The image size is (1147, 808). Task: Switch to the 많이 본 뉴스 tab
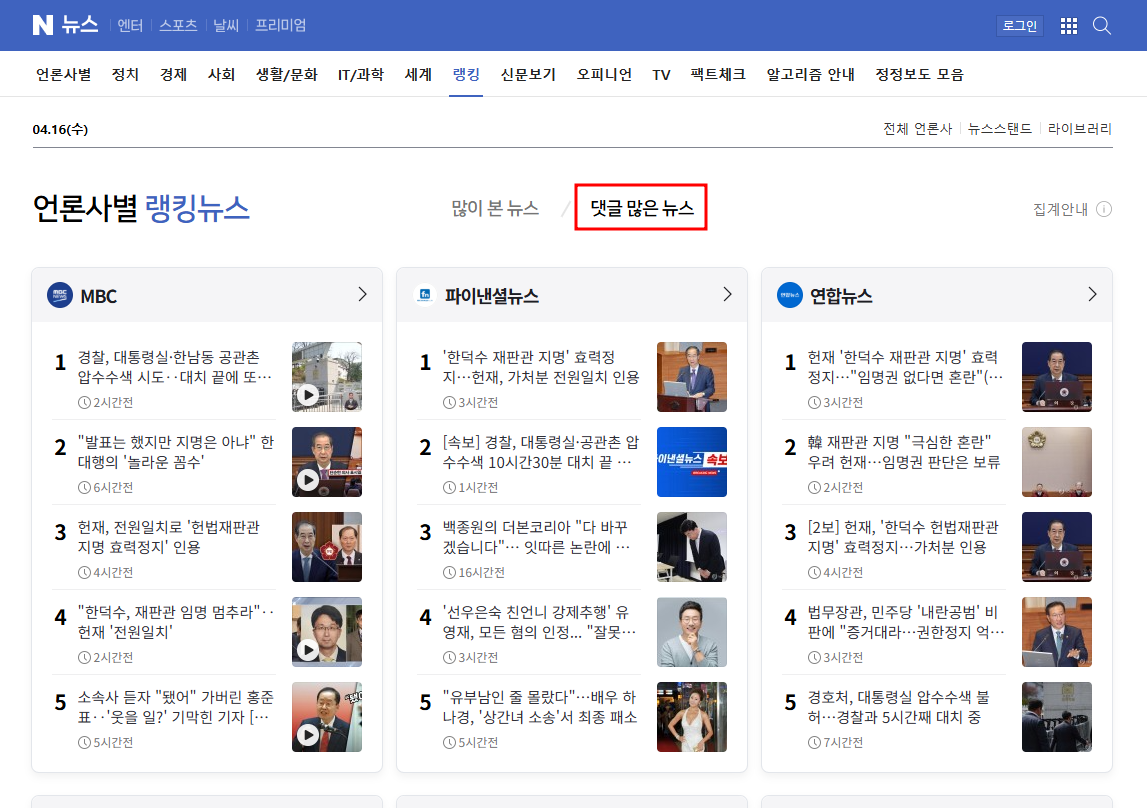click(x=494, y=209)
